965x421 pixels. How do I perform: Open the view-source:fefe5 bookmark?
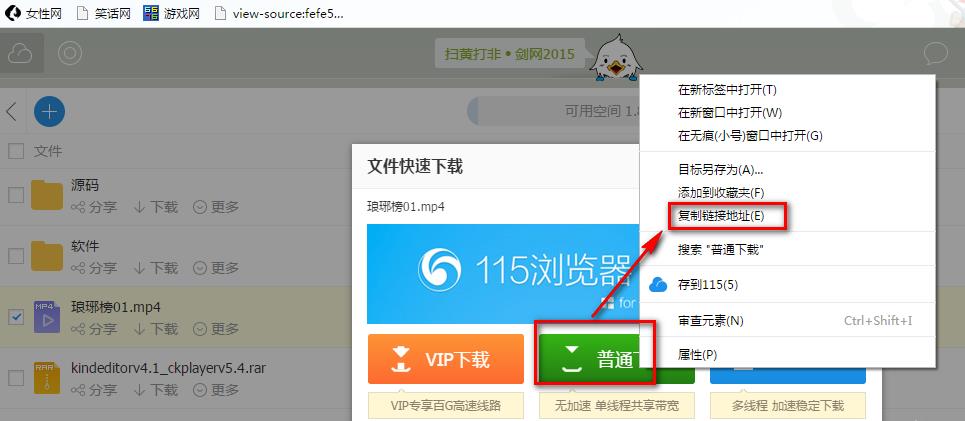[279, 14]
